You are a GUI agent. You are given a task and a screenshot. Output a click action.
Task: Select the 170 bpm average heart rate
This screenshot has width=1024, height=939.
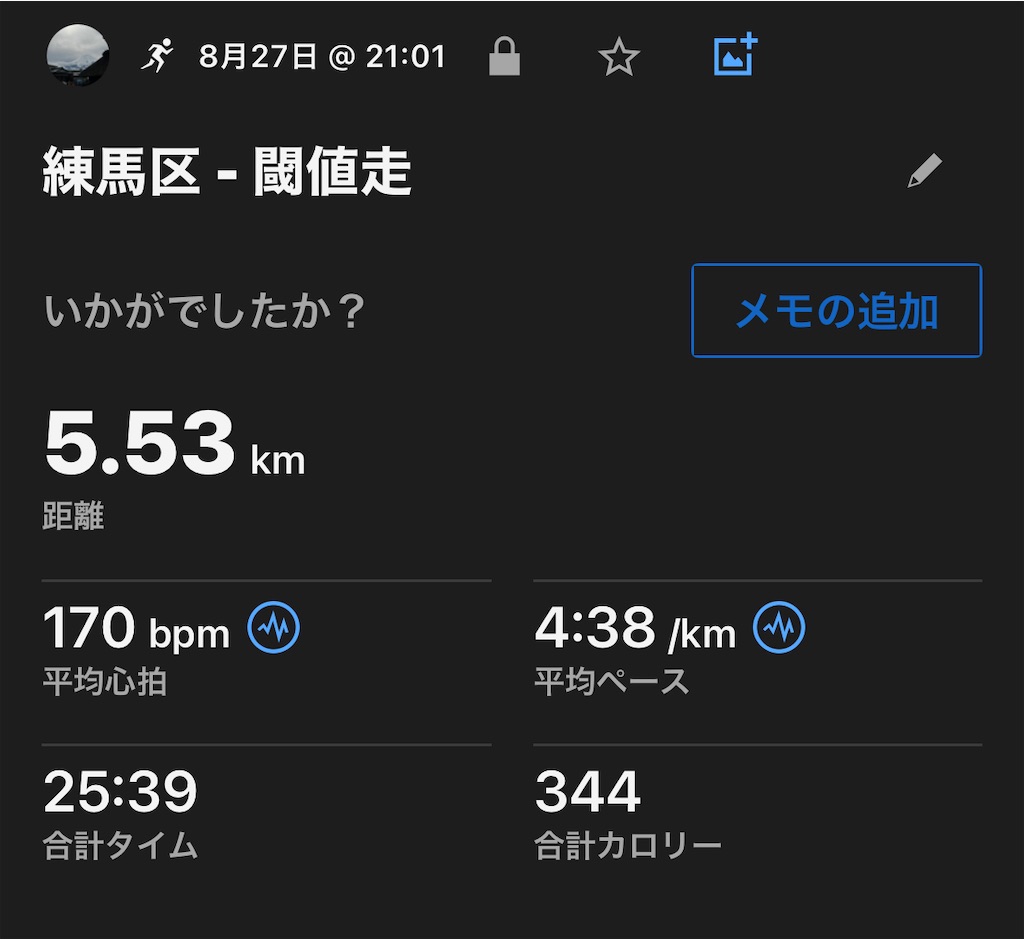point(136,628)
